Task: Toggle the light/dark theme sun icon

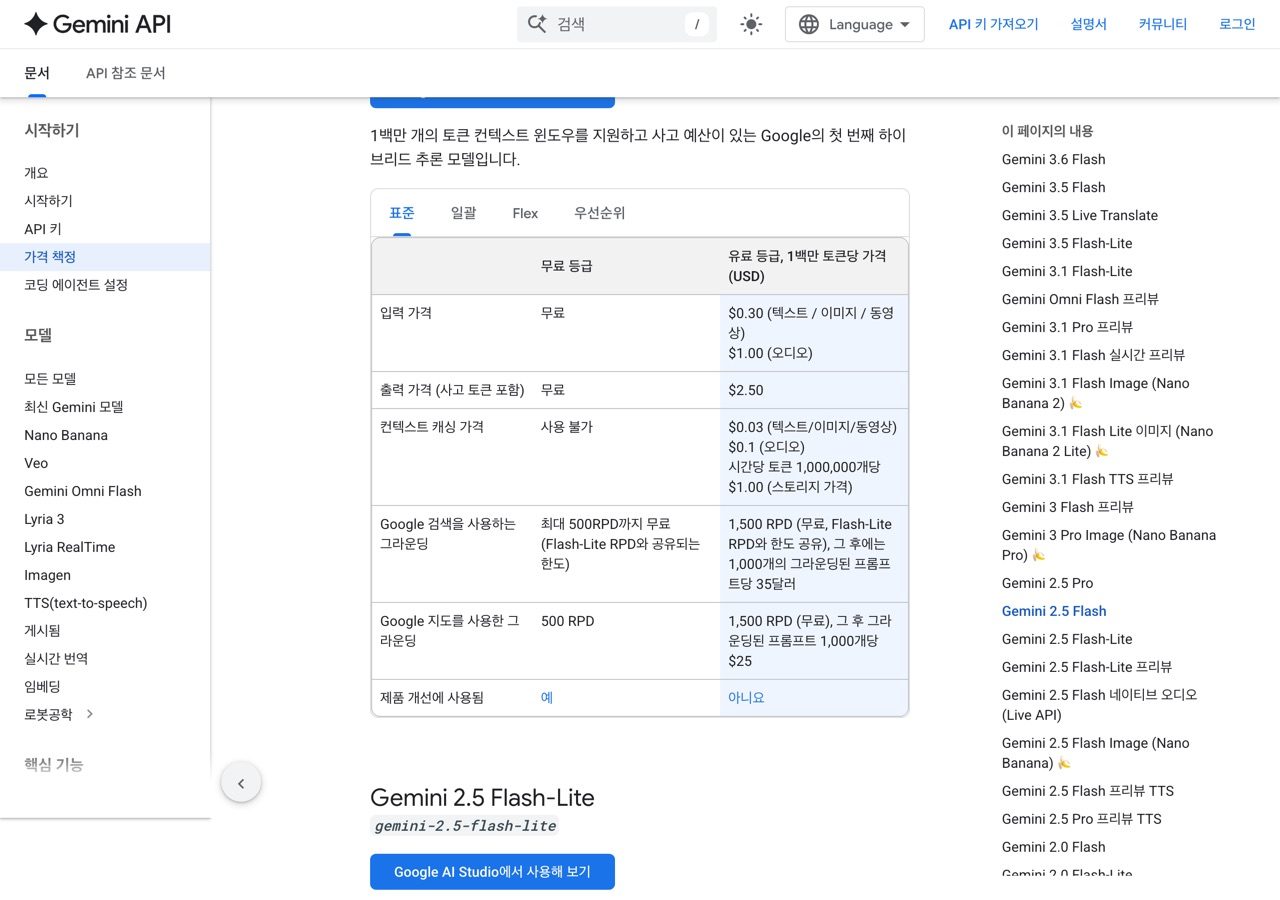Action: tap(751, 24)
